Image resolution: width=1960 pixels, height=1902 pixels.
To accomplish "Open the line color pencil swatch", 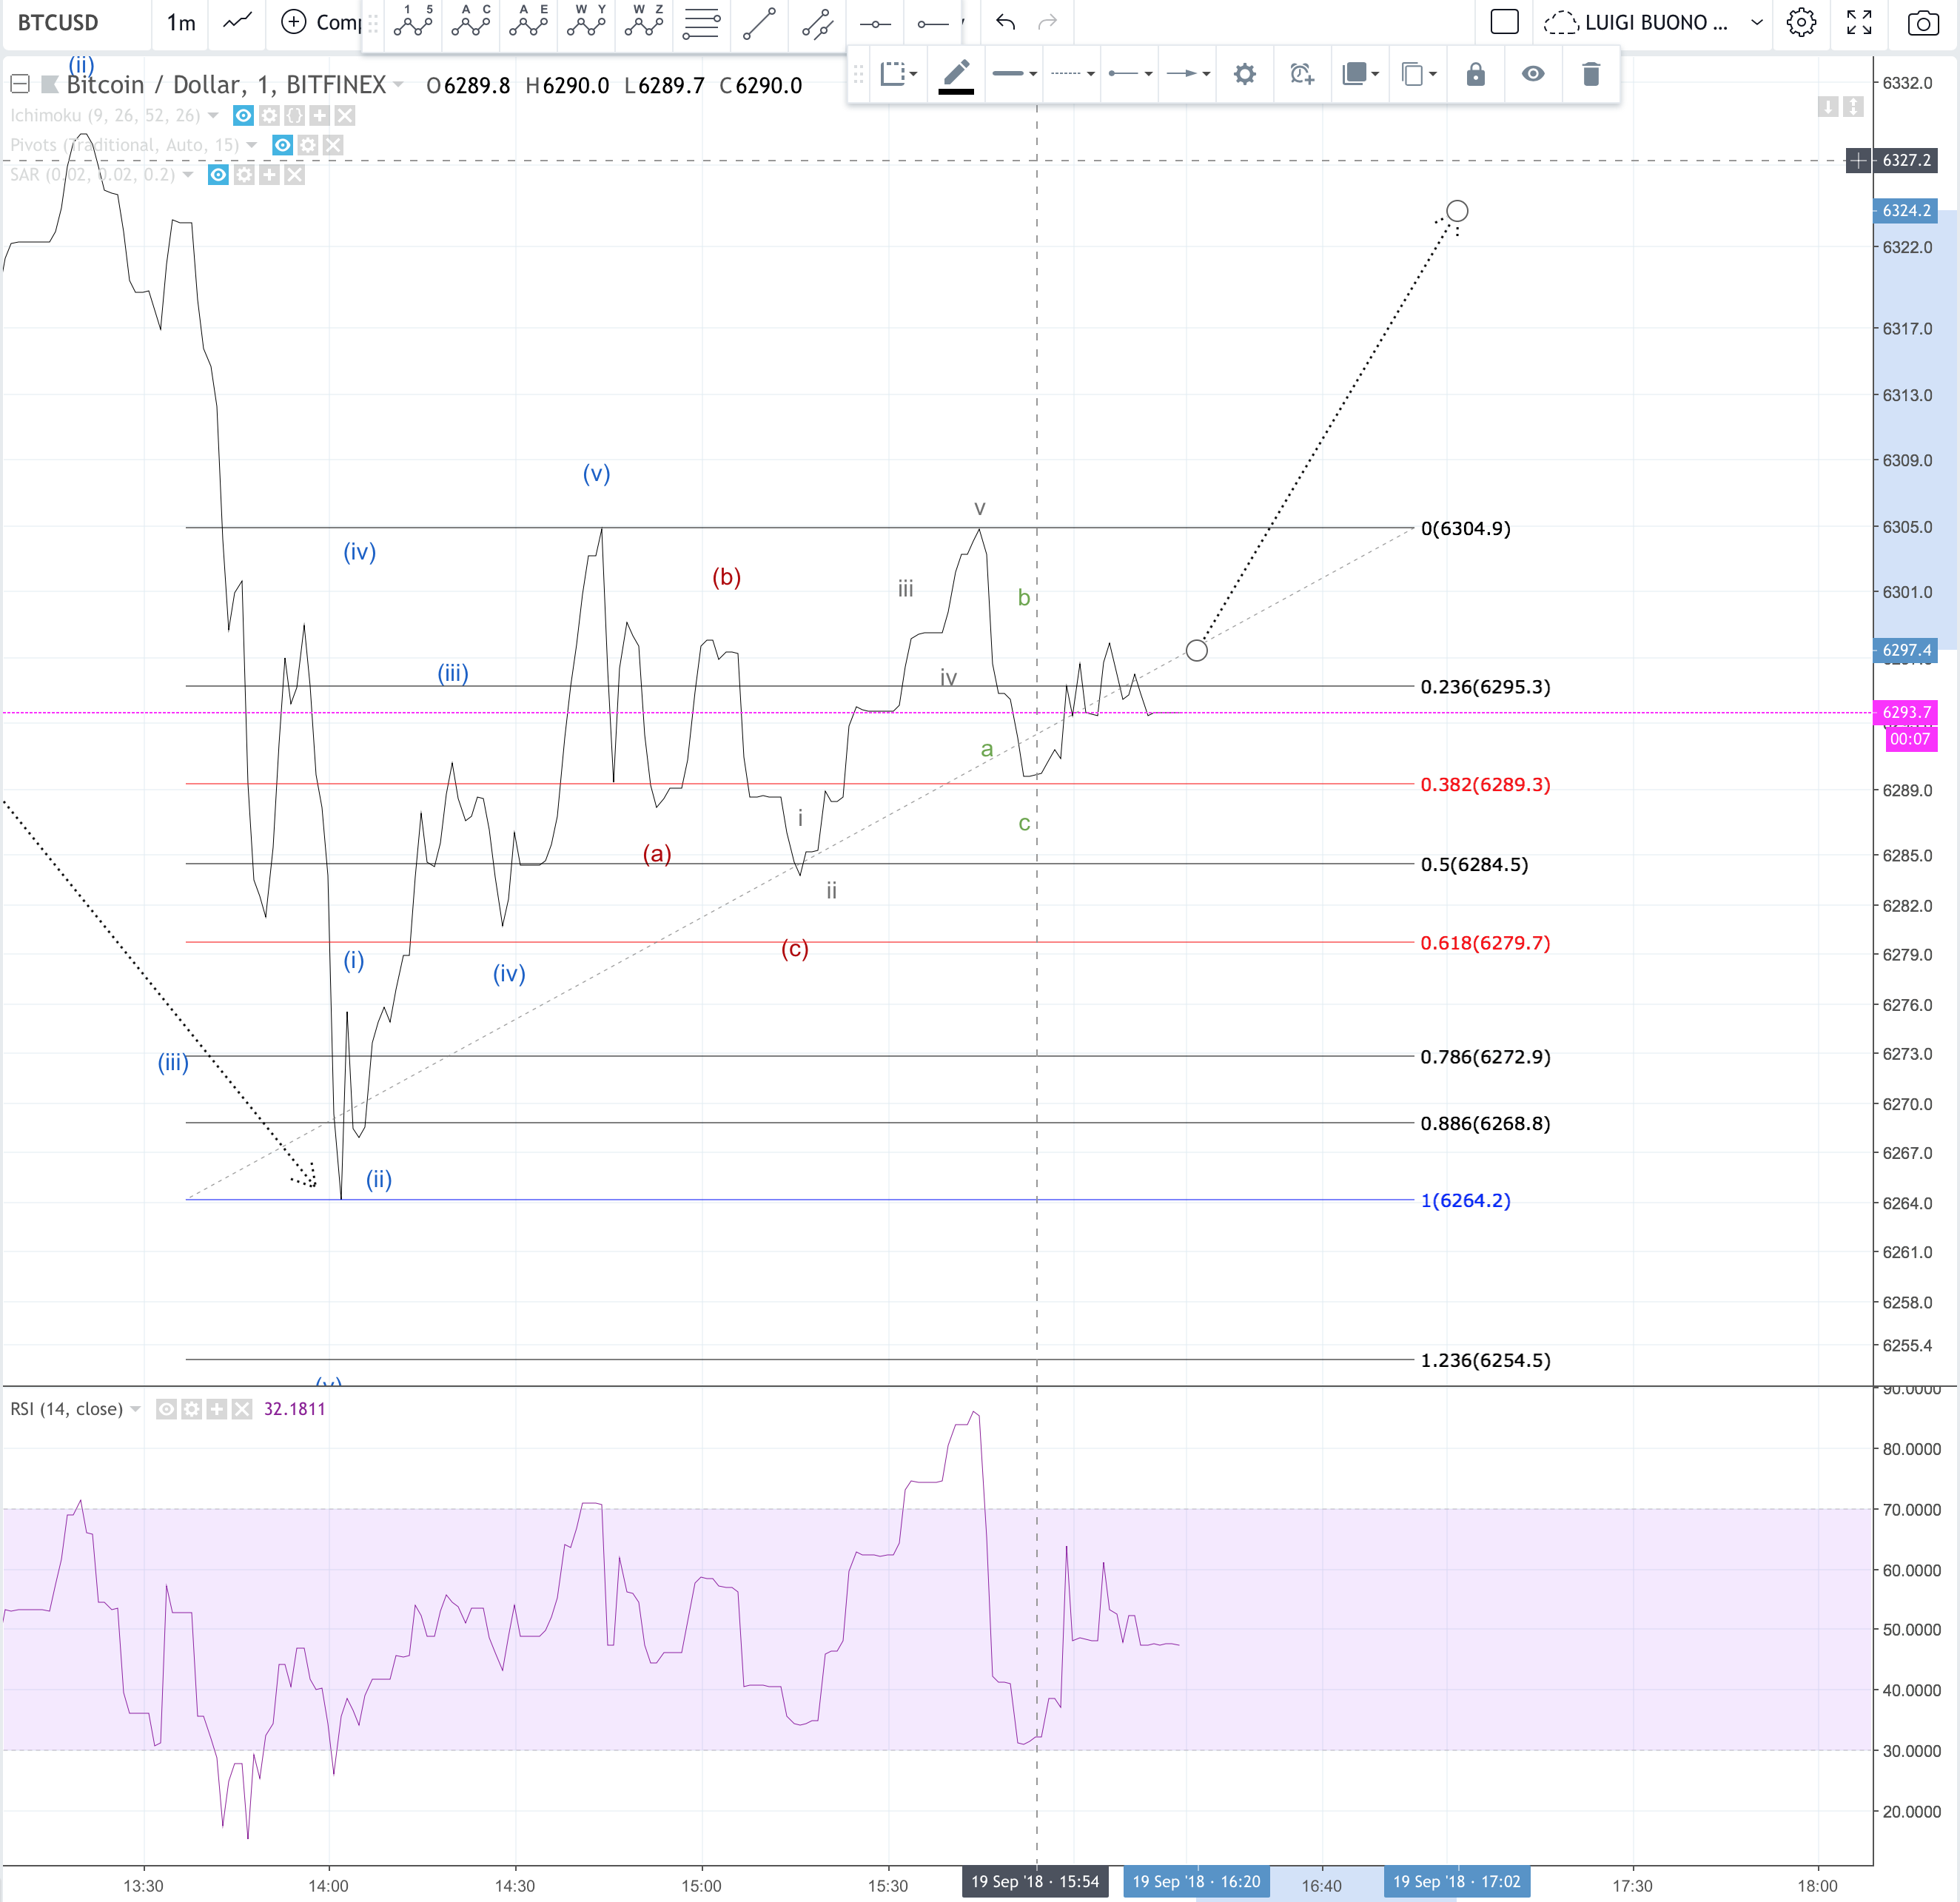I will point(956,74).
